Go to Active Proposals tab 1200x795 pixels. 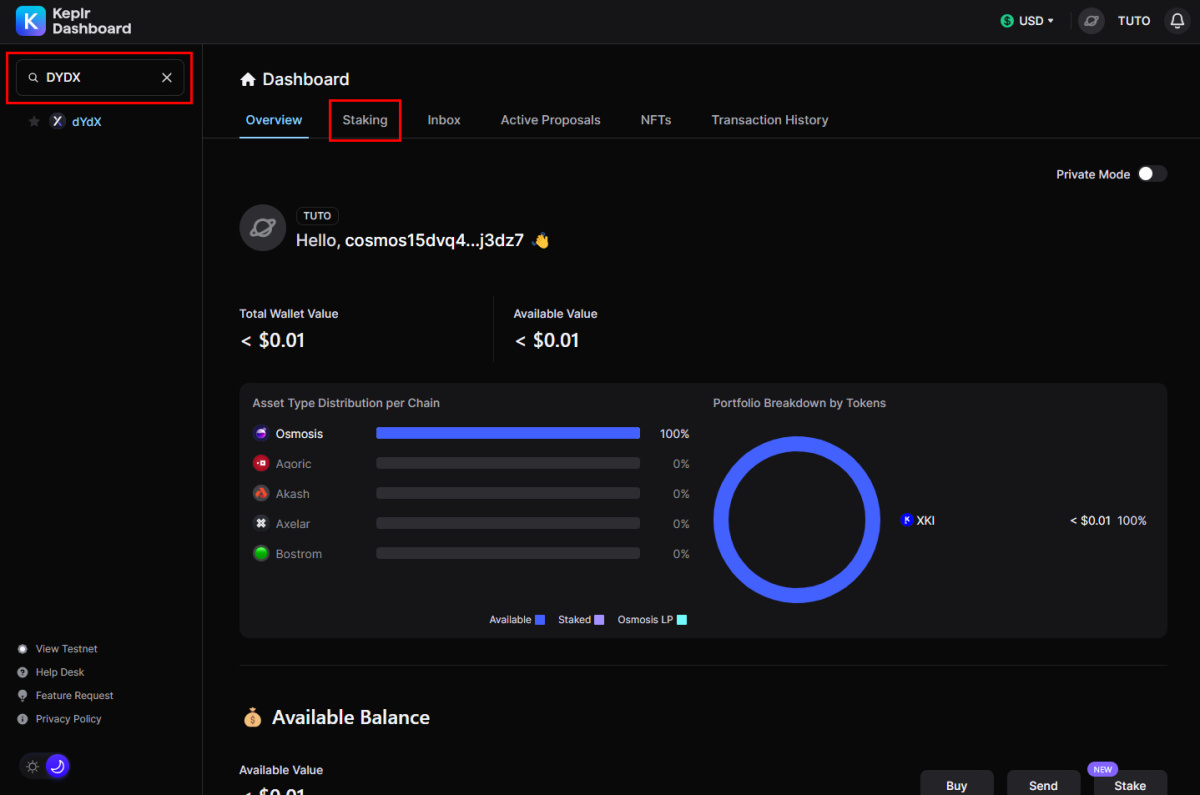pos(551,120)
